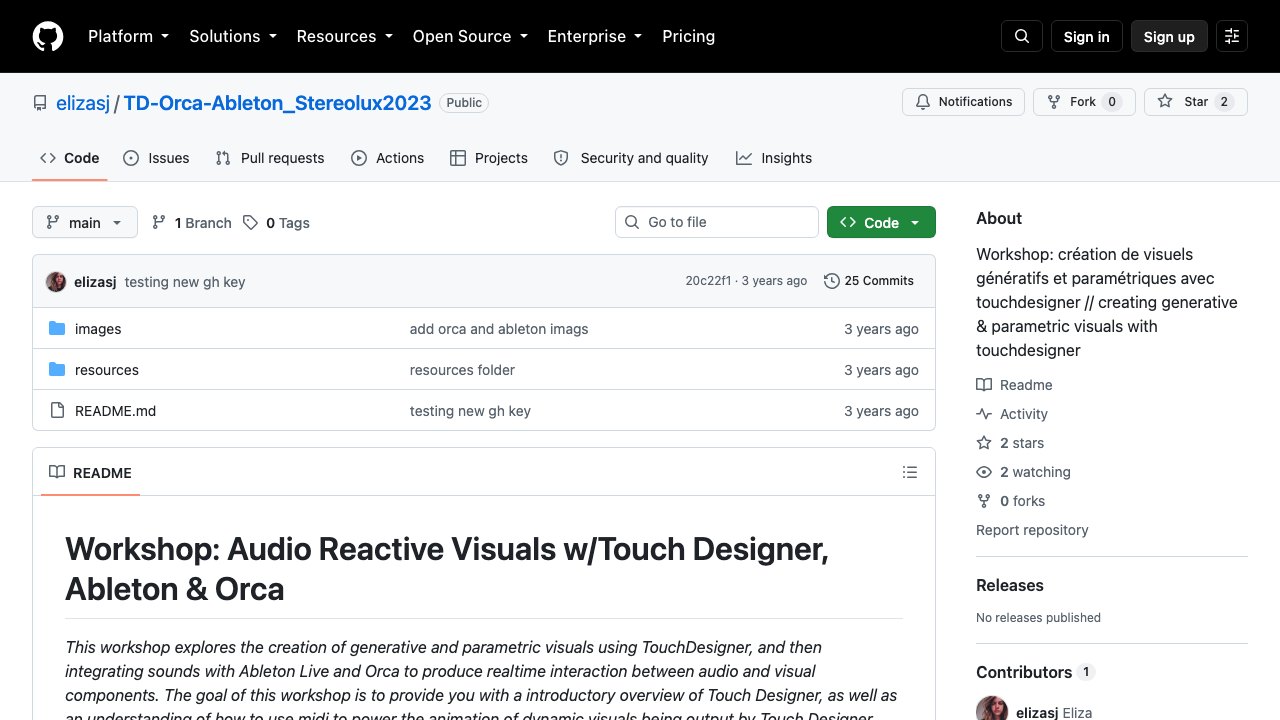The height and width of the screenshot is (720, 1280).
Task: Expand the Resources menu
Action: 346,36
